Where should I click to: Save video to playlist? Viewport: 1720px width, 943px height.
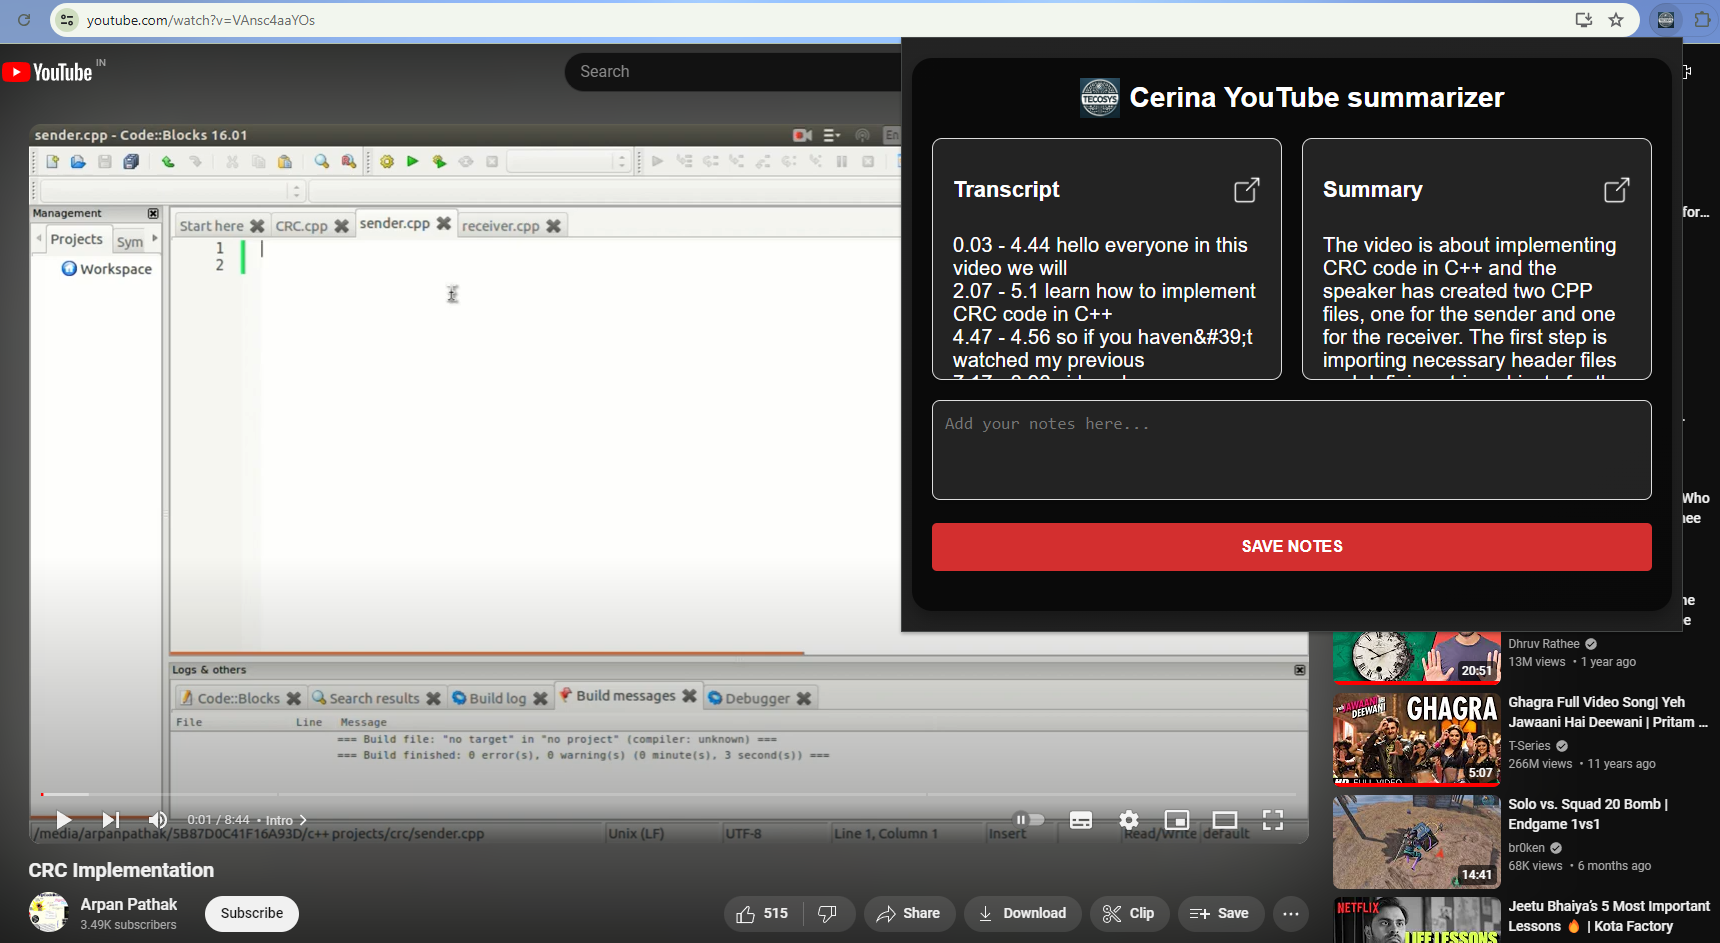point(1220,913)
